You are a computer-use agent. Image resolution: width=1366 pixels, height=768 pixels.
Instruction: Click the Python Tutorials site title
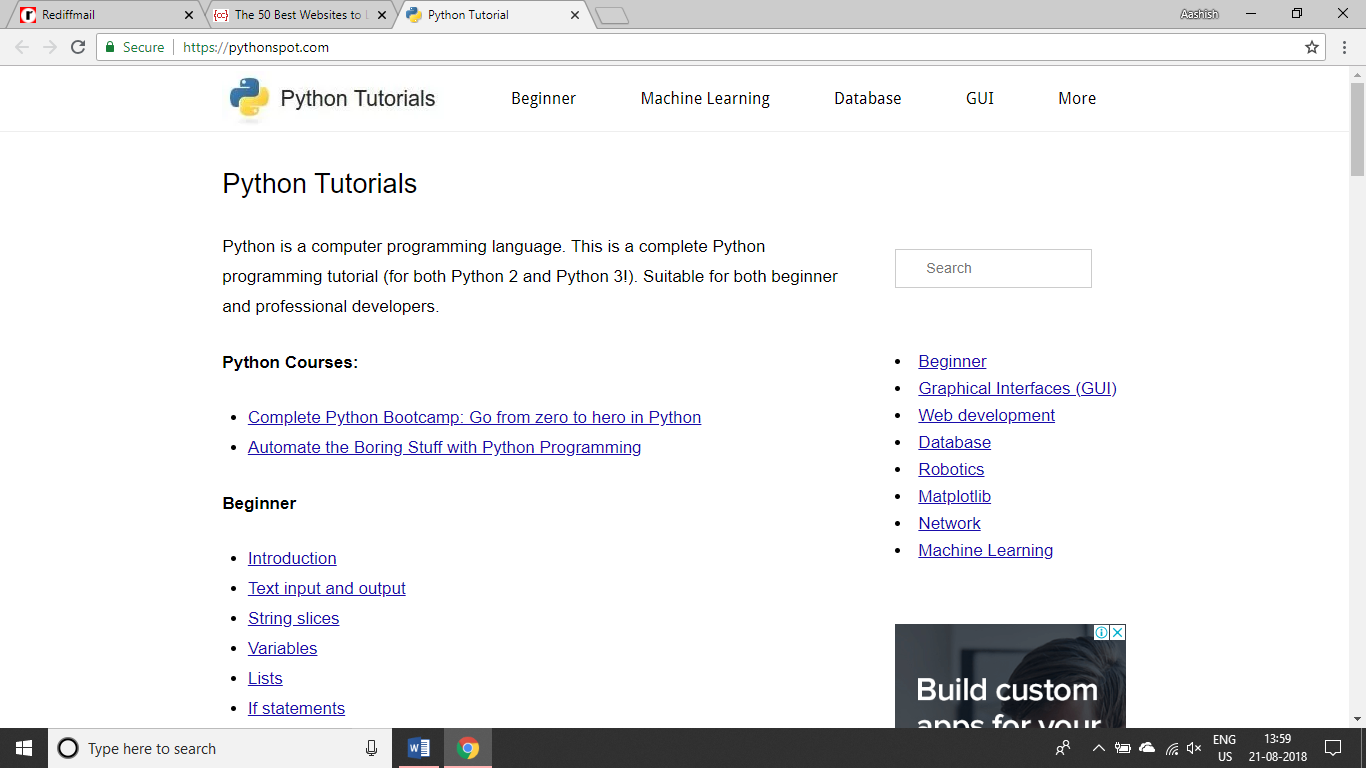[358, 98]
